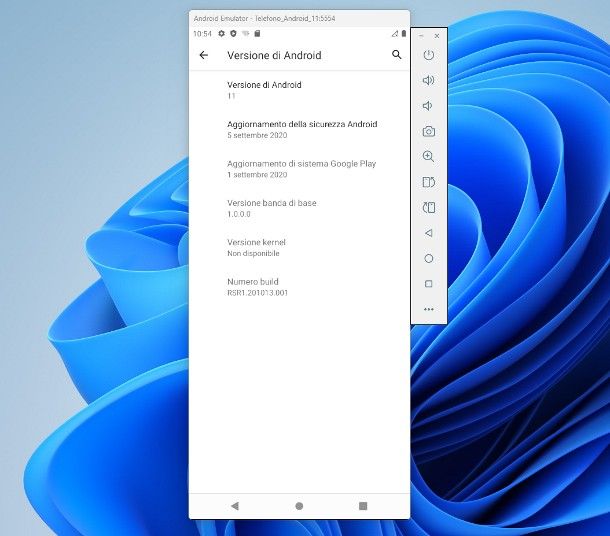
Task: Go back using the arrow beside Versione di Android
Action: coord(204,55)
